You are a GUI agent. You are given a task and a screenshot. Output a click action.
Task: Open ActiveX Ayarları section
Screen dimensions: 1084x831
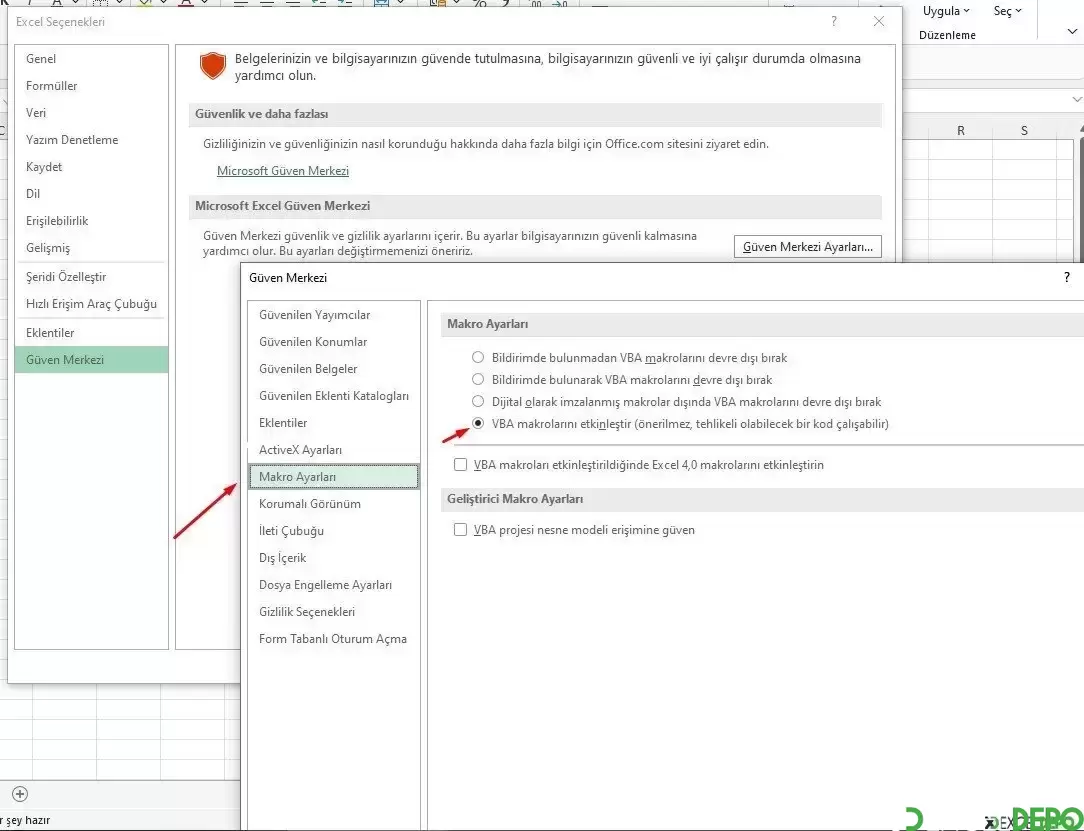click(333, 449)
